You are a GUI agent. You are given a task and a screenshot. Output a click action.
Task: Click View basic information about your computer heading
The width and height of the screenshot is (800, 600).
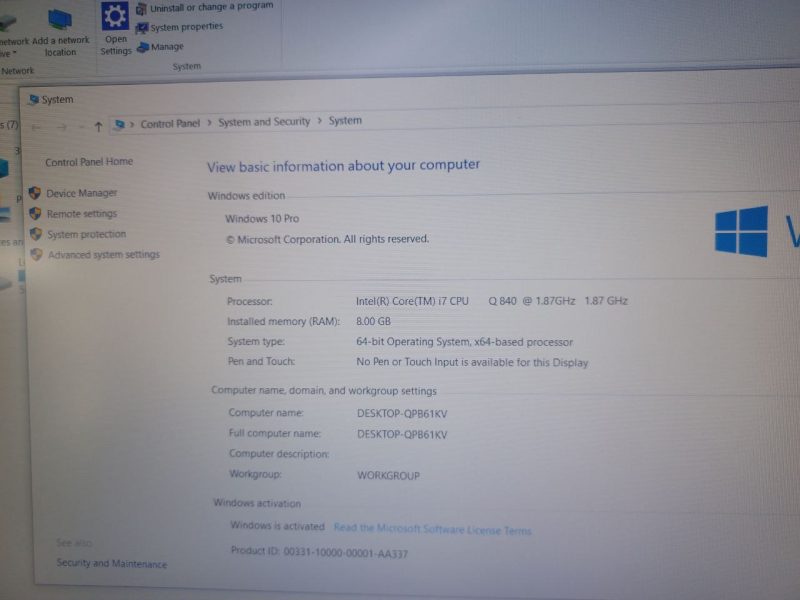pyautogui.click(x=343, y=166)
